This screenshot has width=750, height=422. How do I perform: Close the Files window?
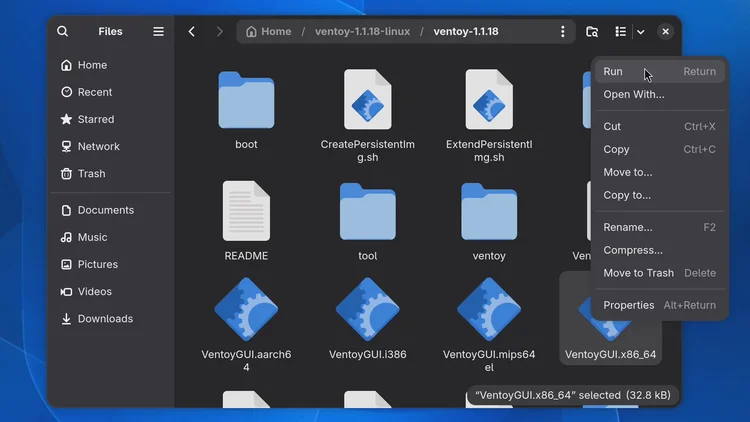coord(665,32)
